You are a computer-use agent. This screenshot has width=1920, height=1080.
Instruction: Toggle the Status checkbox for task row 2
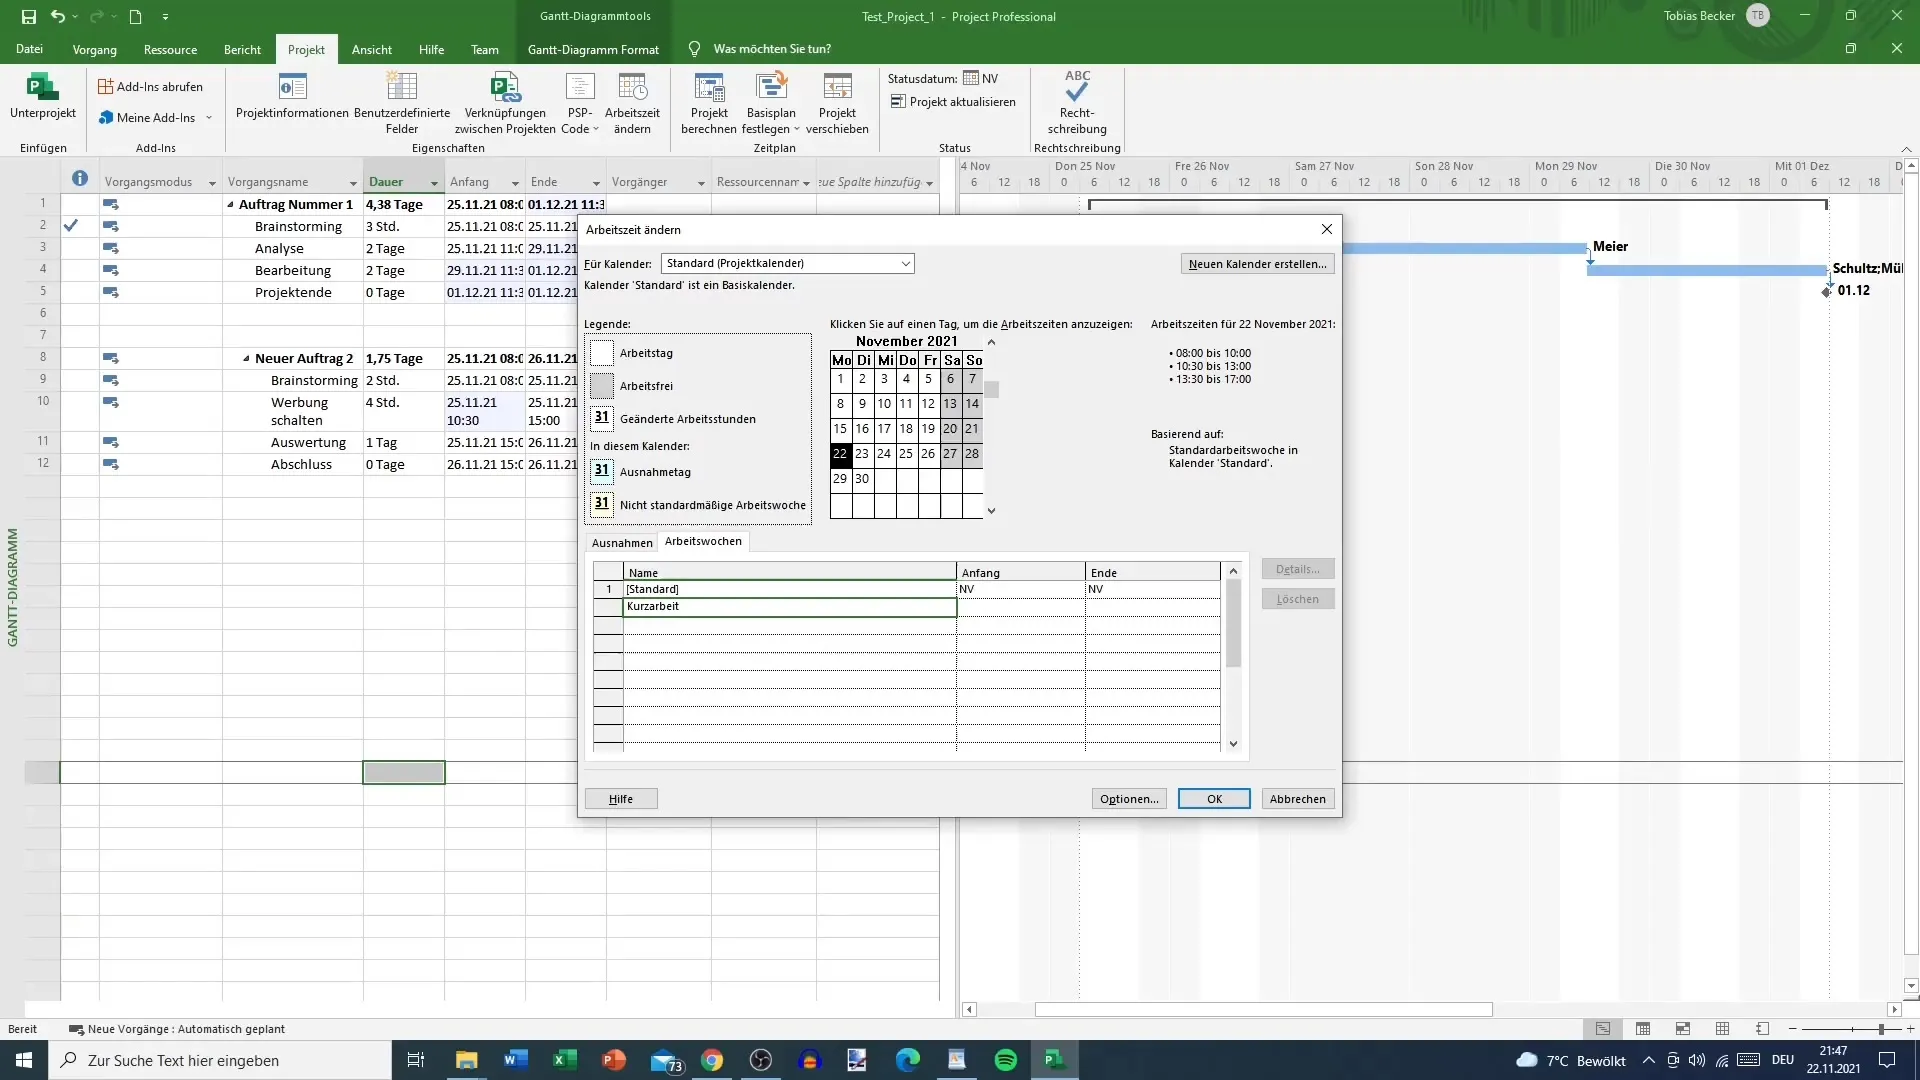click(x=71, y=225)
